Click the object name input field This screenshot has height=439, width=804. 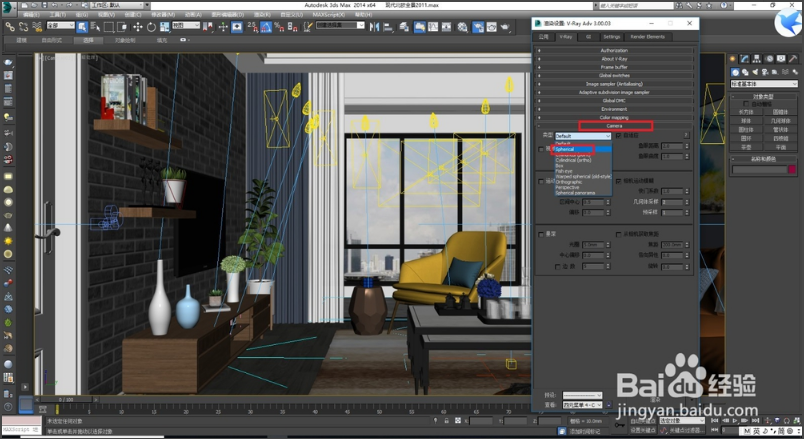coord(759,170)
